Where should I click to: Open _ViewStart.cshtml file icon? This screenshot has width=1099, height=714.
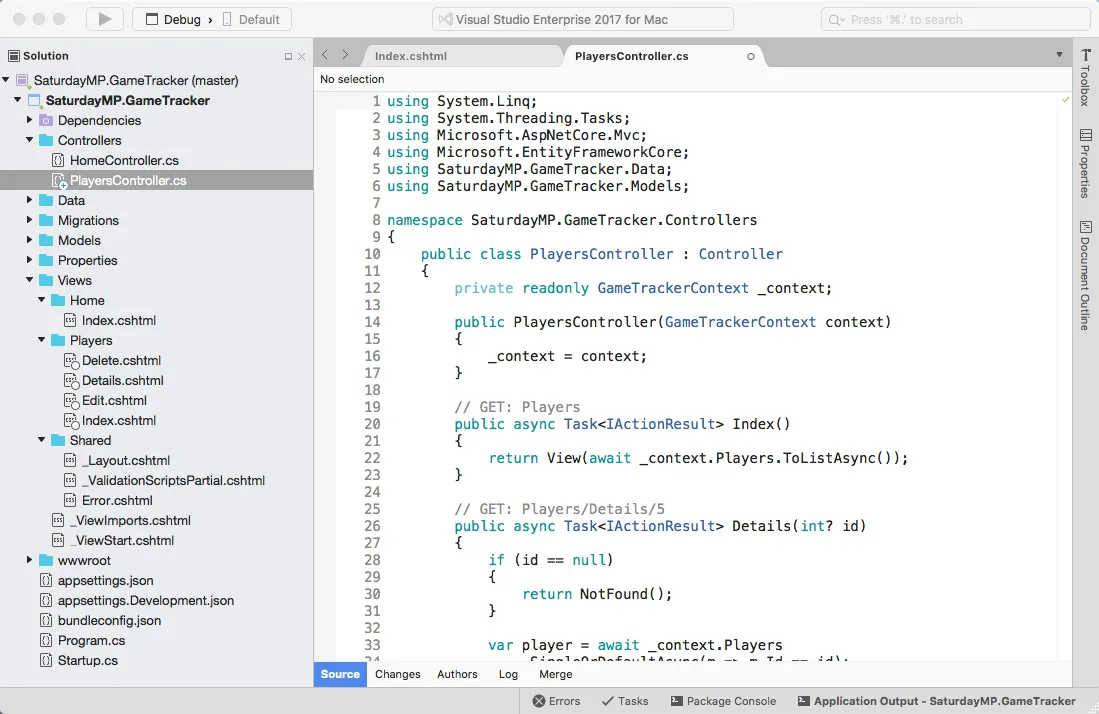58,540
